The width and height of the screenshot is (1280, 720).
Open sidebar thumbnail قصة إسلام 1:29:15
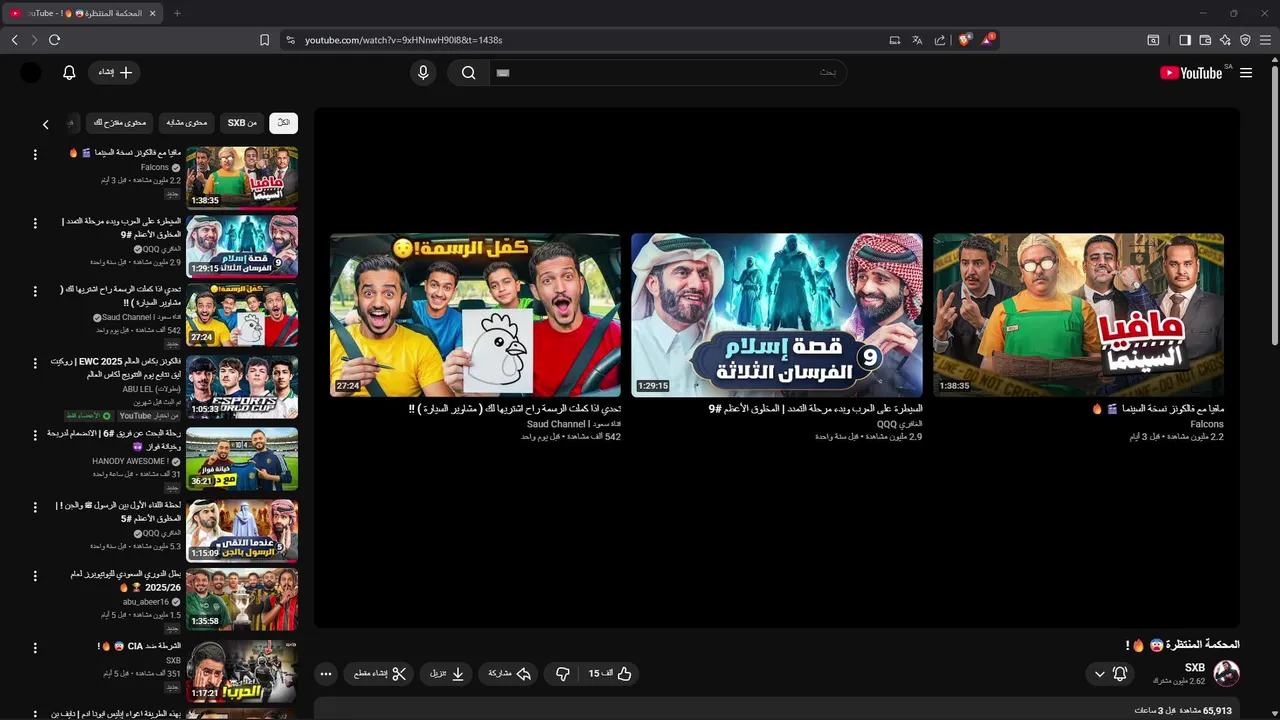242,246
